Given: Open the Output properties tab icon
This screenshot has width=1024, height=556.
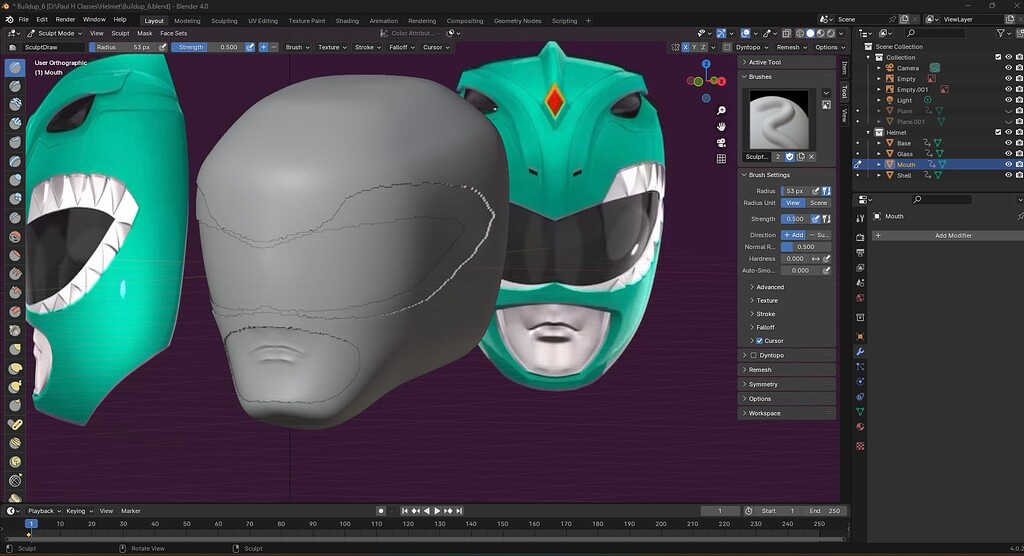Looking at the screenshot, I should [x=860, y=252].
